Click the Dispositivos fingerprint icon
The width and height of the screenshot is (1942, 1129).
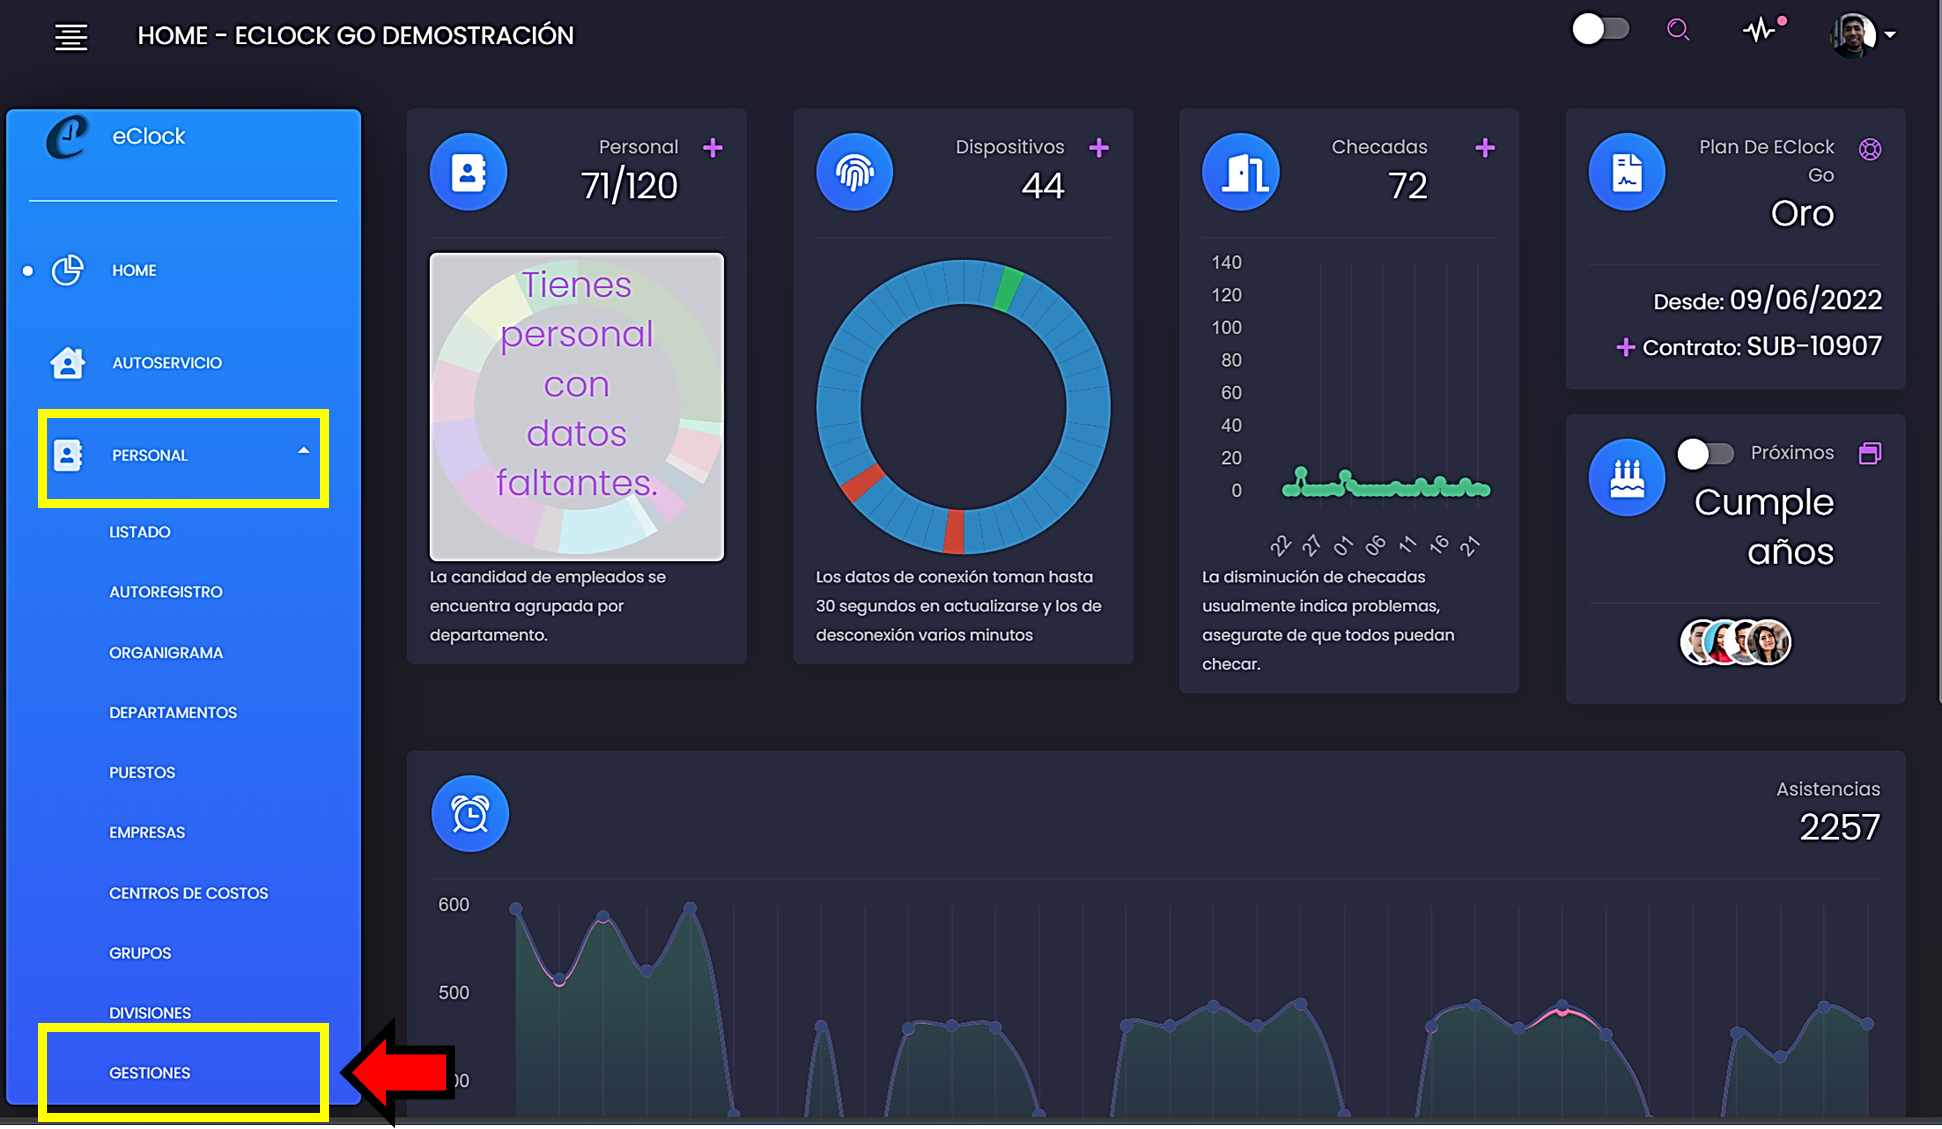[x=854, y=172]
